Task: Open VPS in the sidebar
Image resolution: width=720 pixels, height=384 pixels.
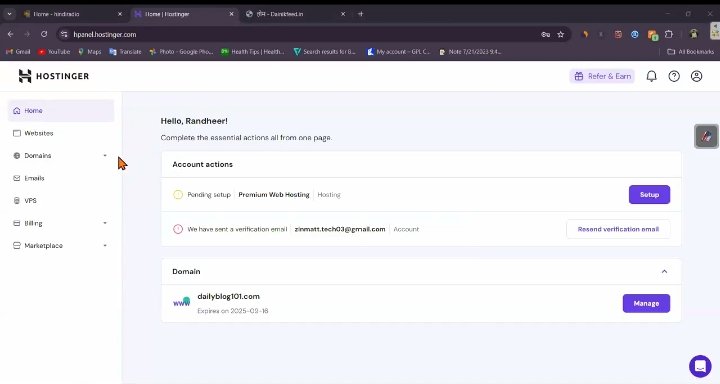Action: tap(61, 201)
